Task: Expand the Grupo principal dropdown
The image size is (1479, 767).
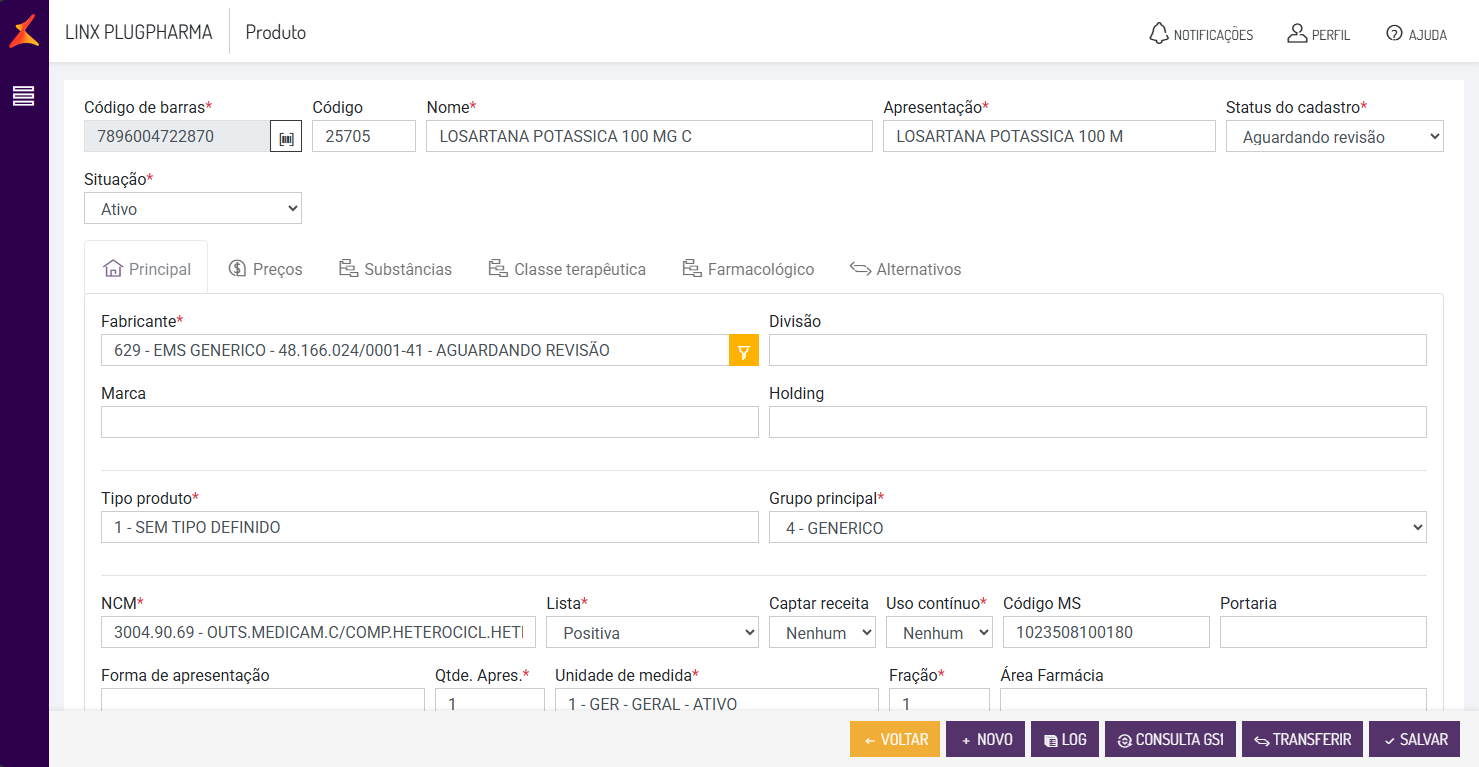Action: [x=1097, y=528]
